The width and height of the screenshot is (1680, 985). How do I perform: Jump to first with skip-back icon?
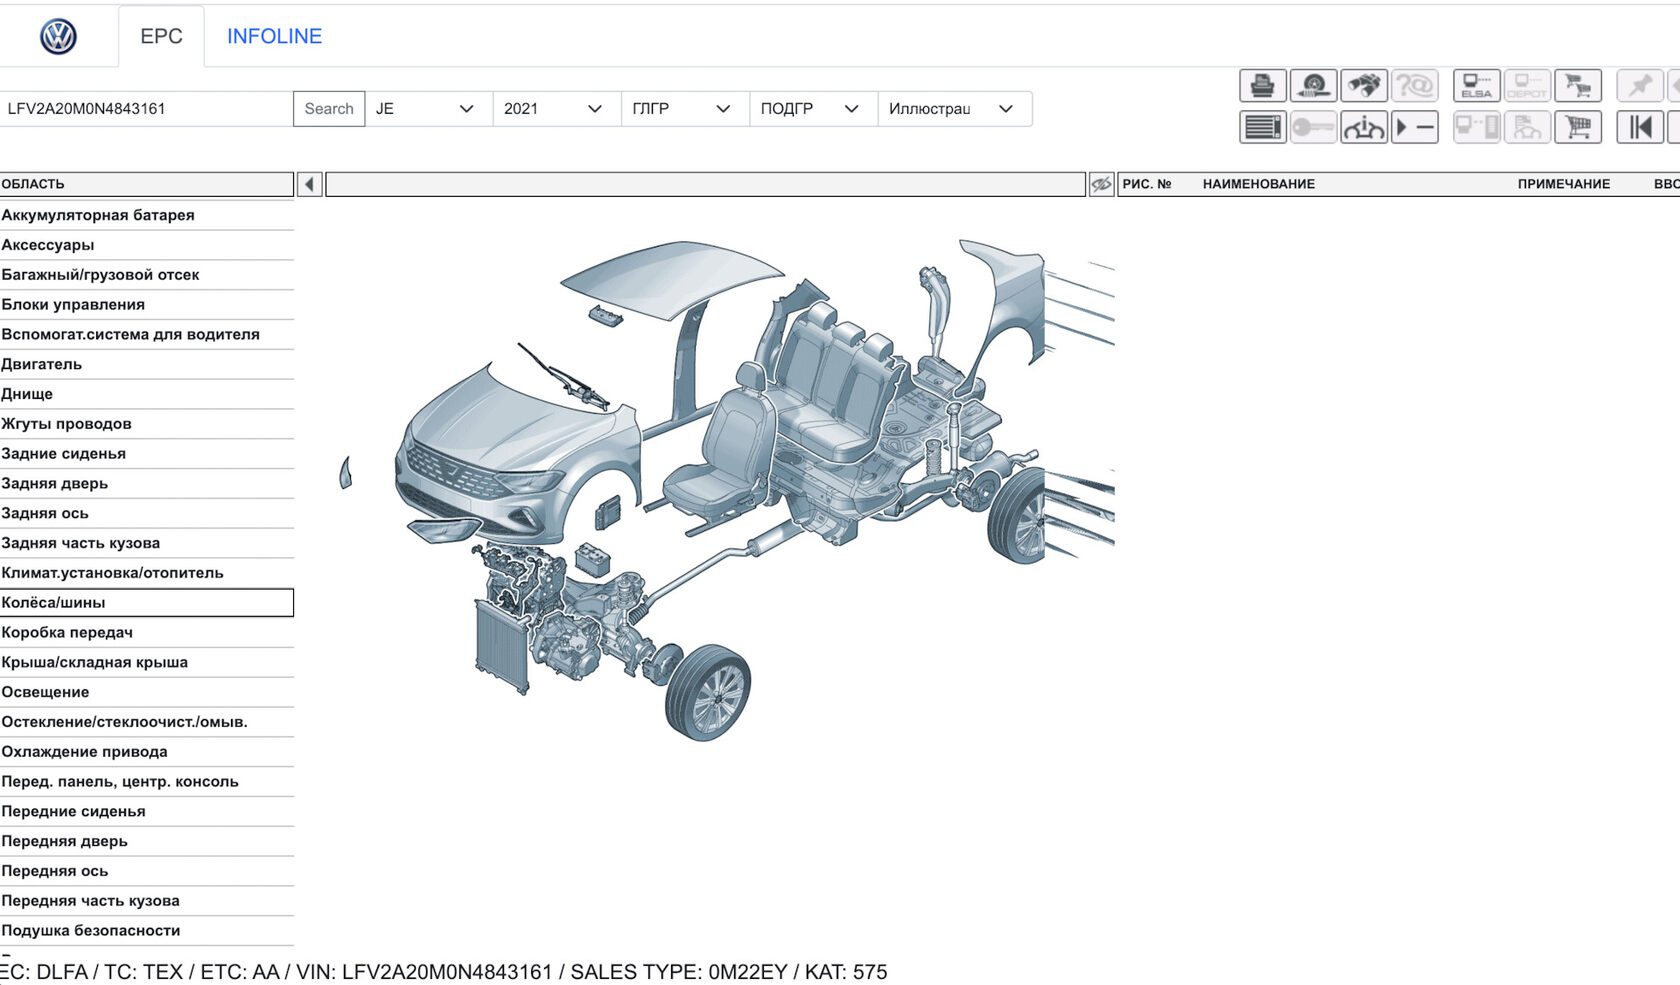point(1640,128)
